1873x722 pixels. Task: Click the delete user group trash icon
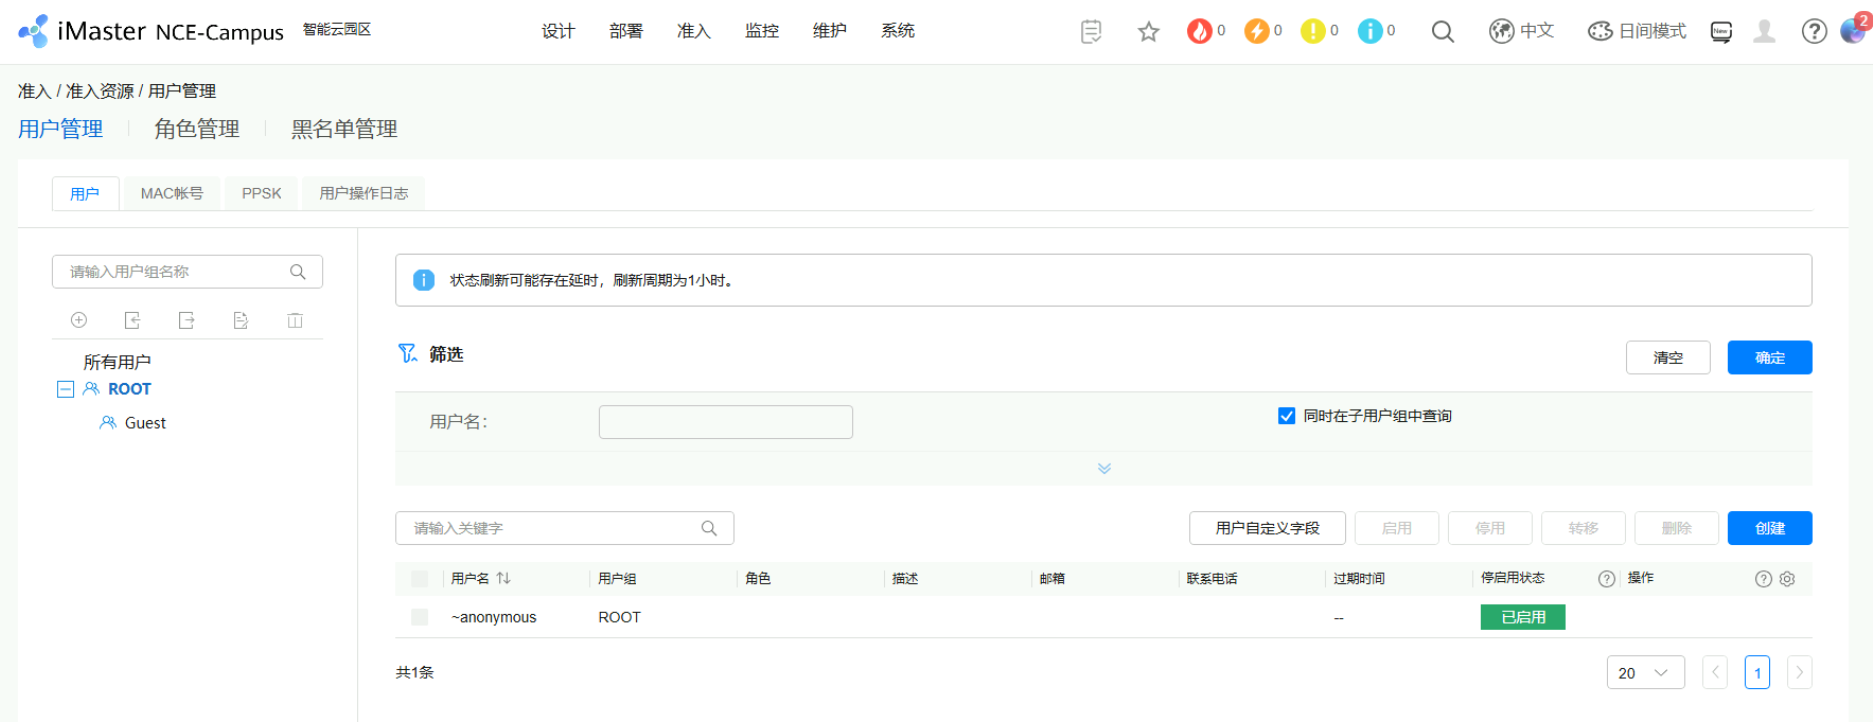coord(295,320)
